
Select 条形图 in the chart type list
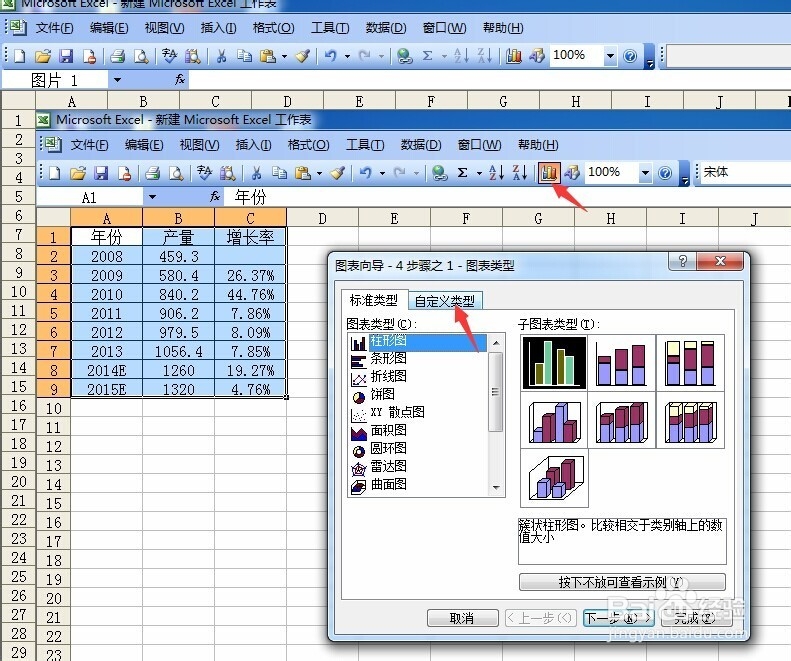tap(388, 359)
